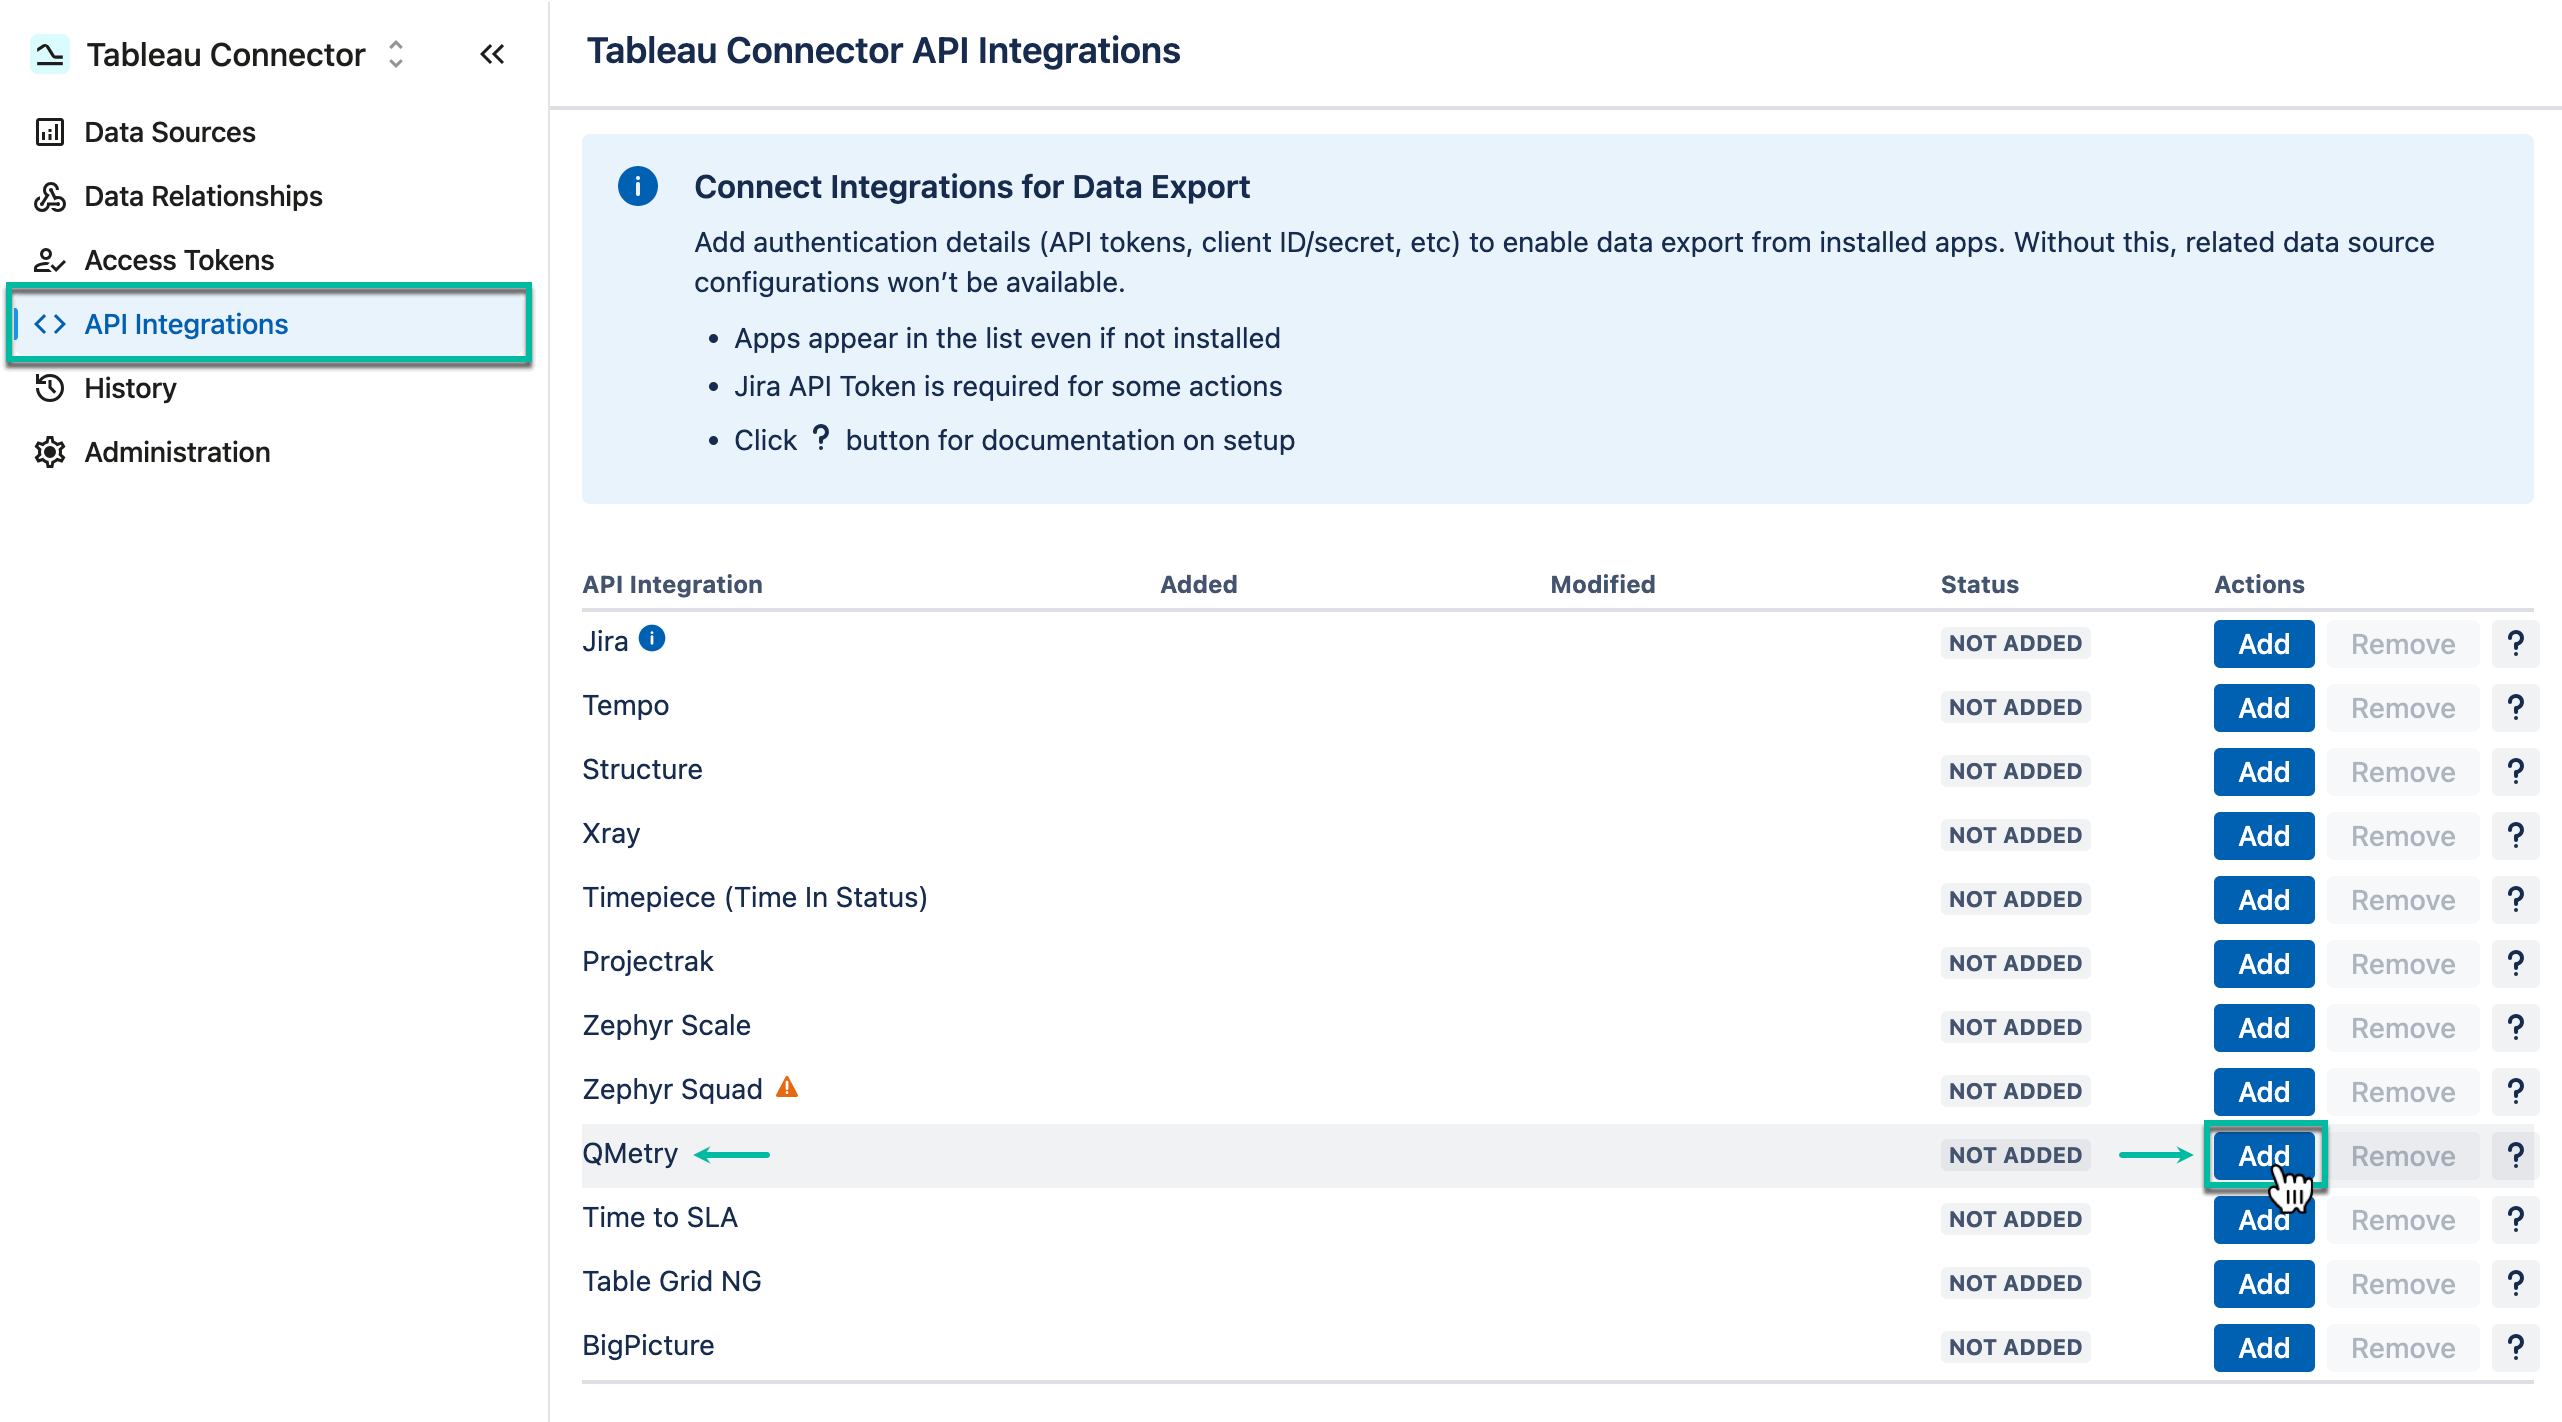The image size is (2562, 1422).
Task: Click the warning icon beside Zephyr Squad
Action: (x=788, y=1086)
